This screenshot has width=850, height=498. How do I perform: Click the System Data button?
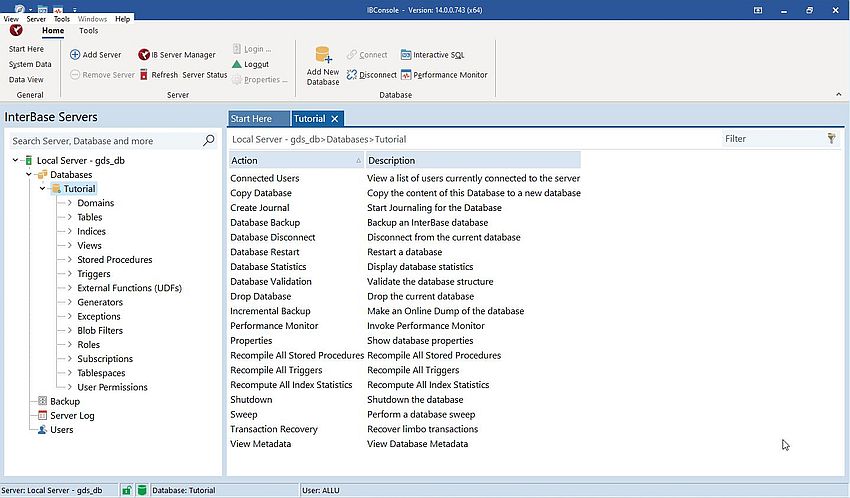coord(30,64)
